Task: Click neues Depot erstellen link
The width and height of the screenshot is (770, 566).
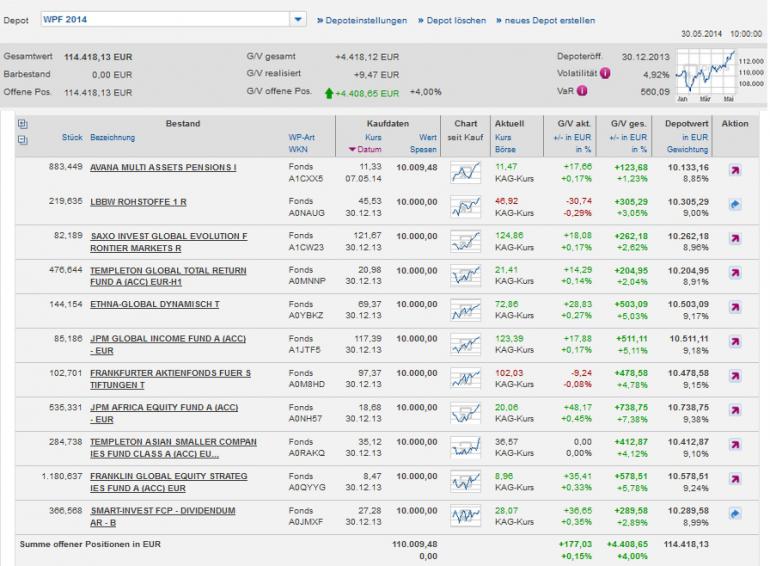Action: [546, 20]
